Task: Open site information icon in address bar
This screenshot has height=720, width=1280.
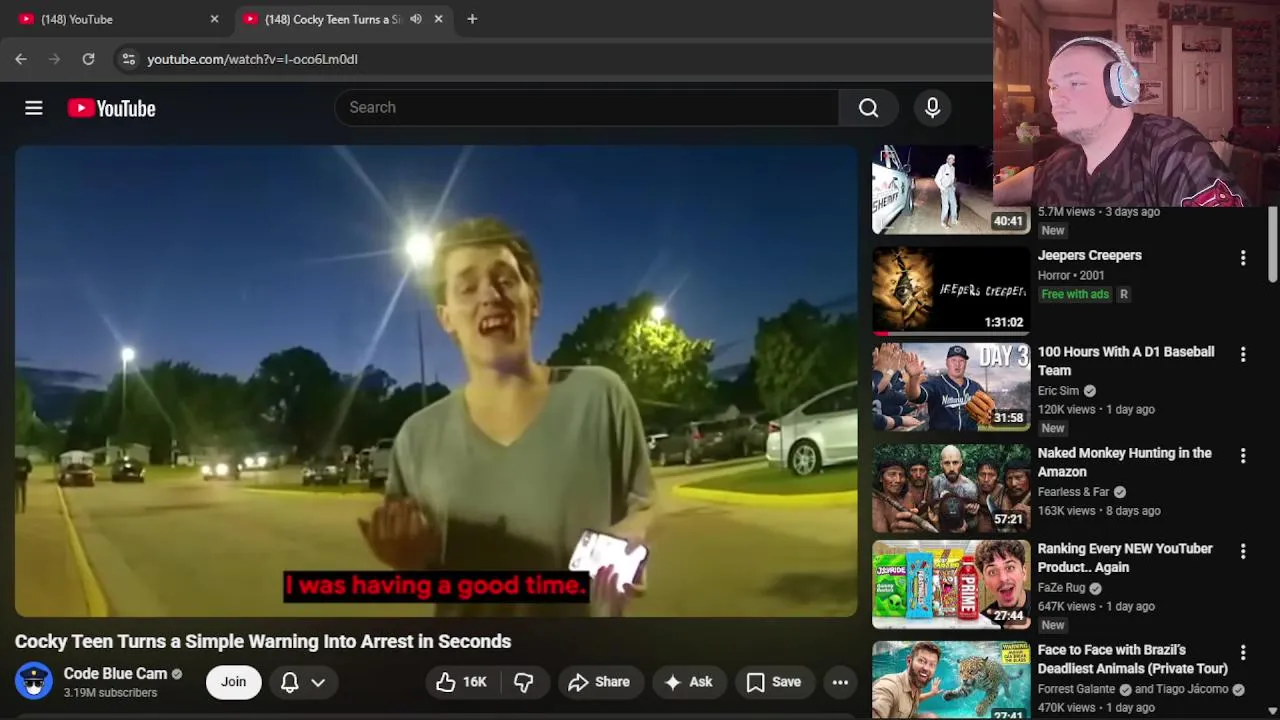Action: tap(128, 59)
